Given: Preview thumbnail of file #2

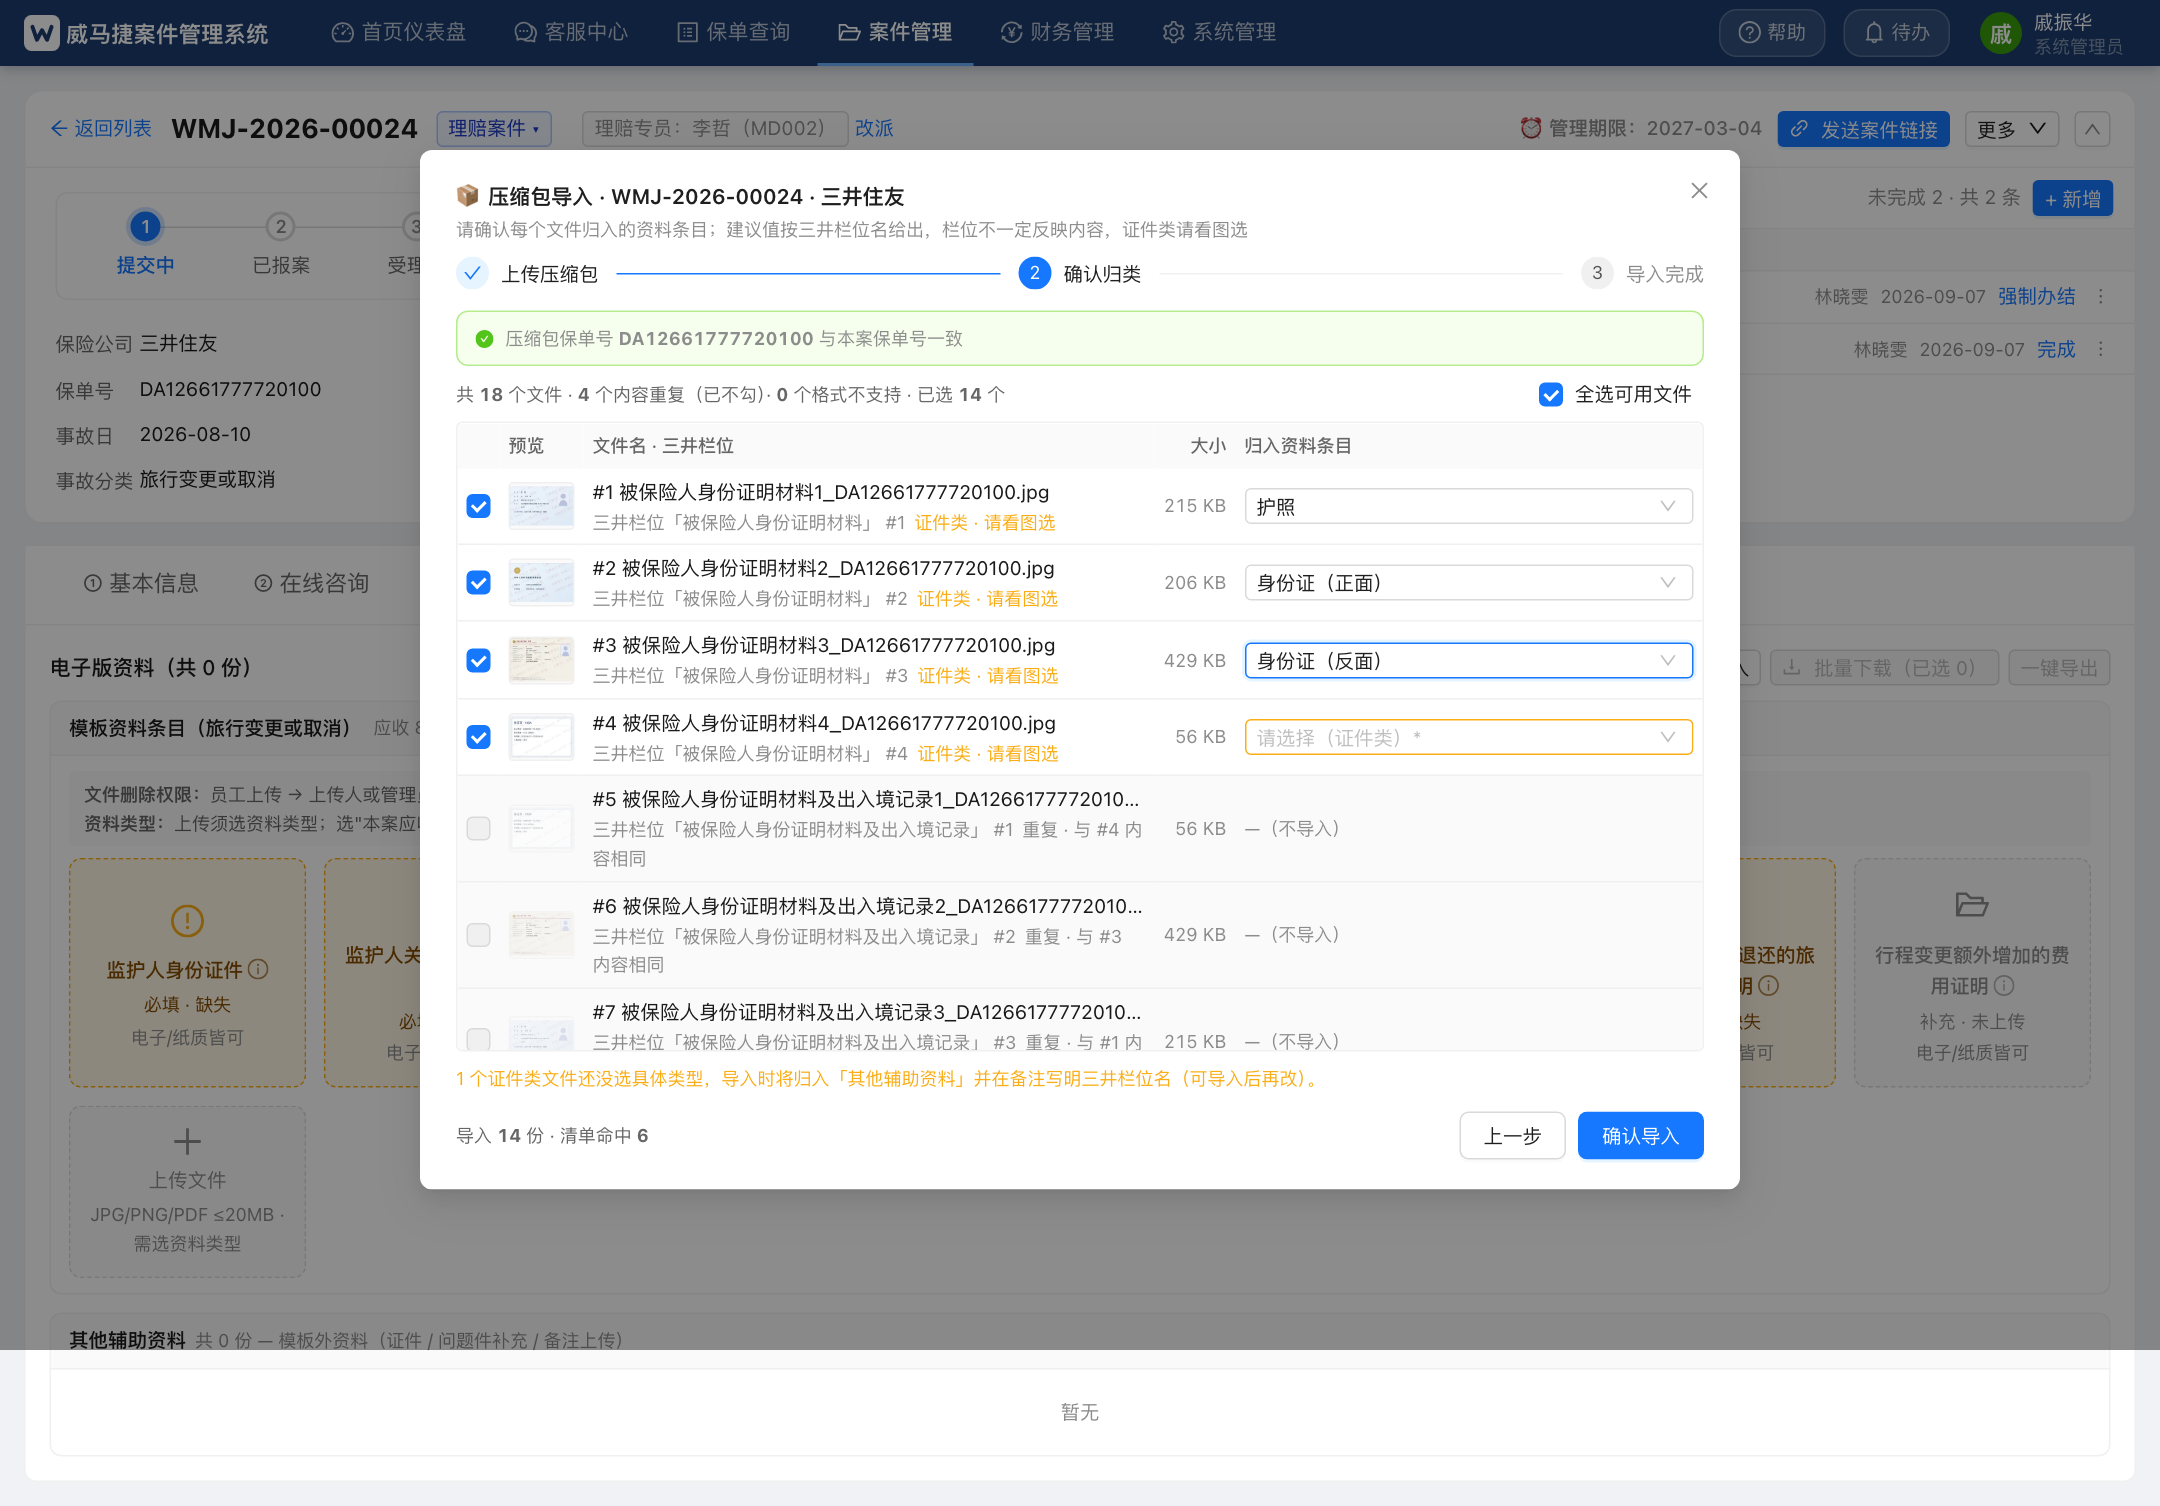Looking at the screenshot, I should coord(541,583).
